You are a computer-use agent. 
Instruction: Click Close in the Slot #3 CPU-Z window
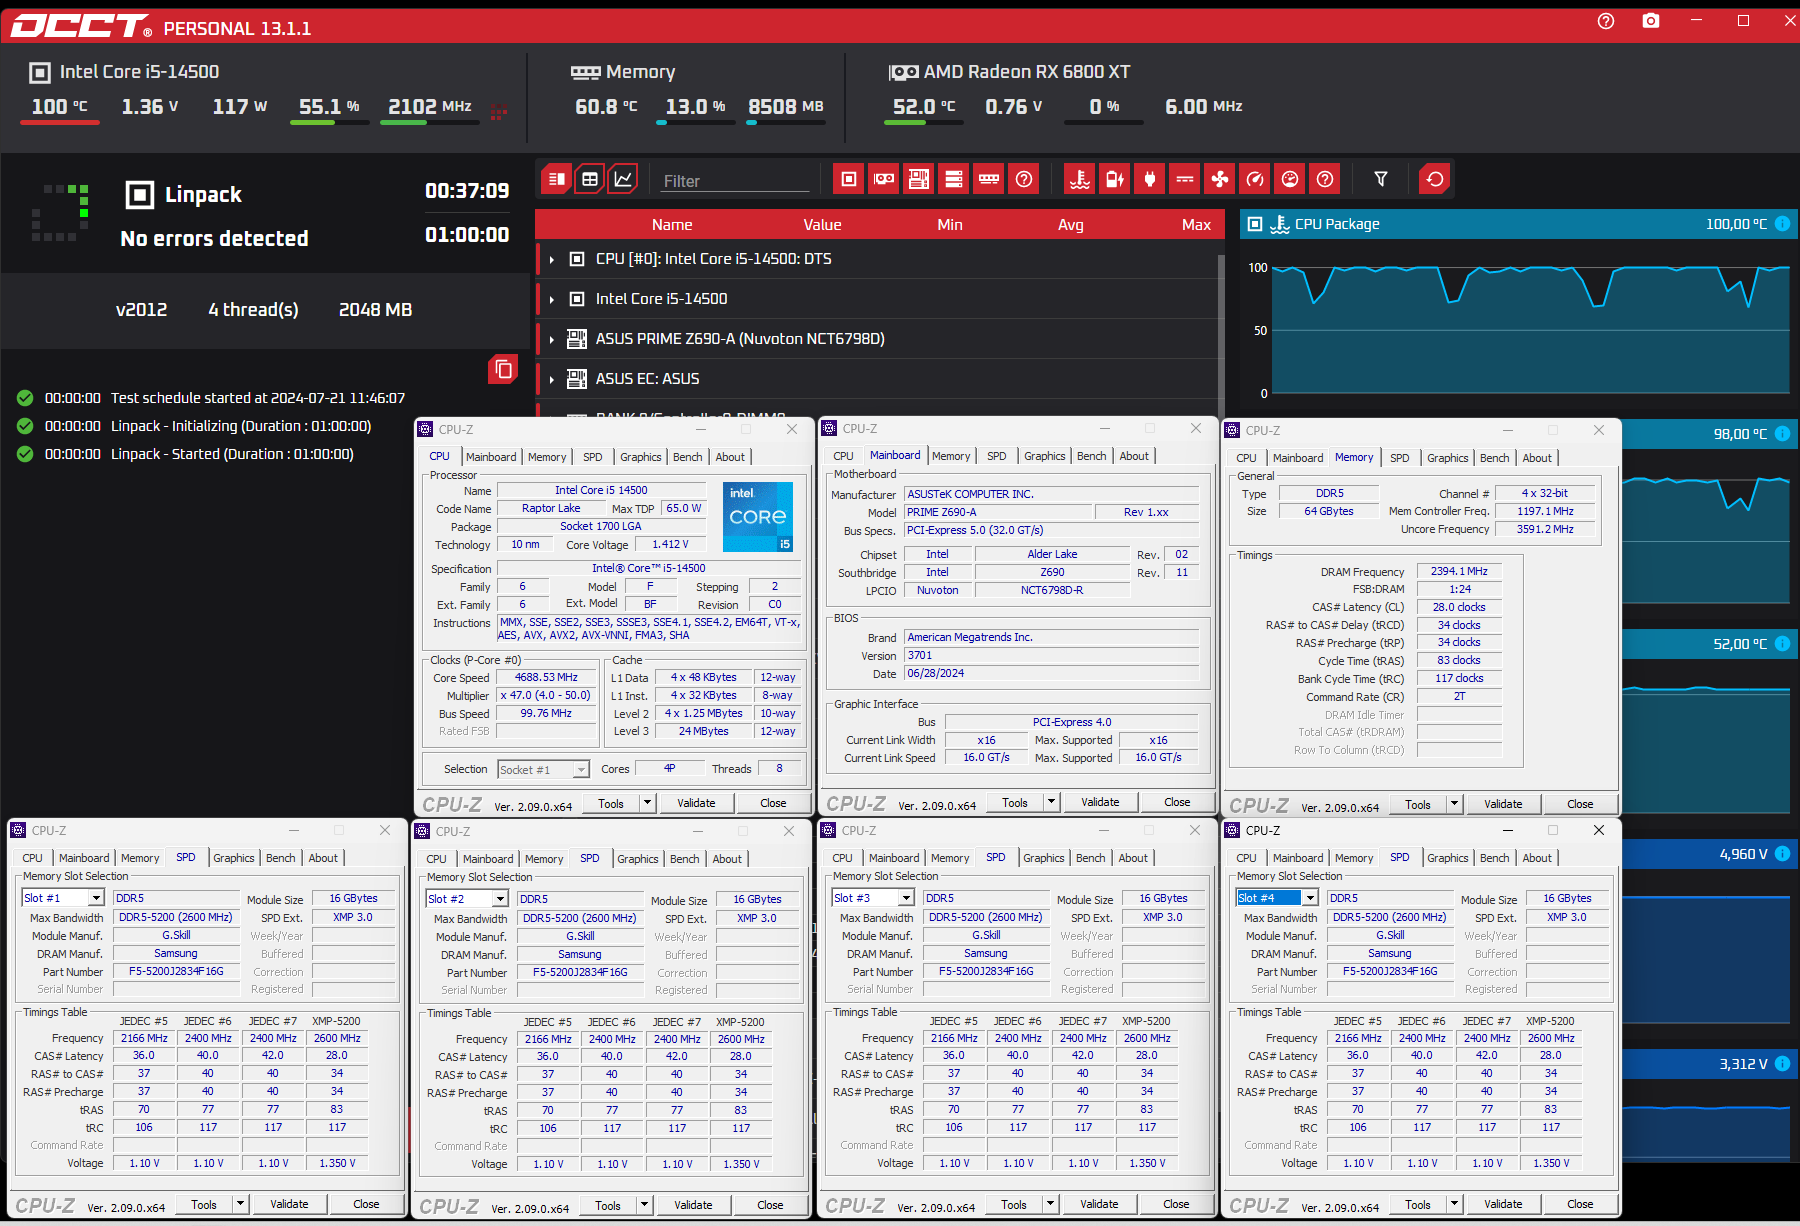click(1176, 1204)
